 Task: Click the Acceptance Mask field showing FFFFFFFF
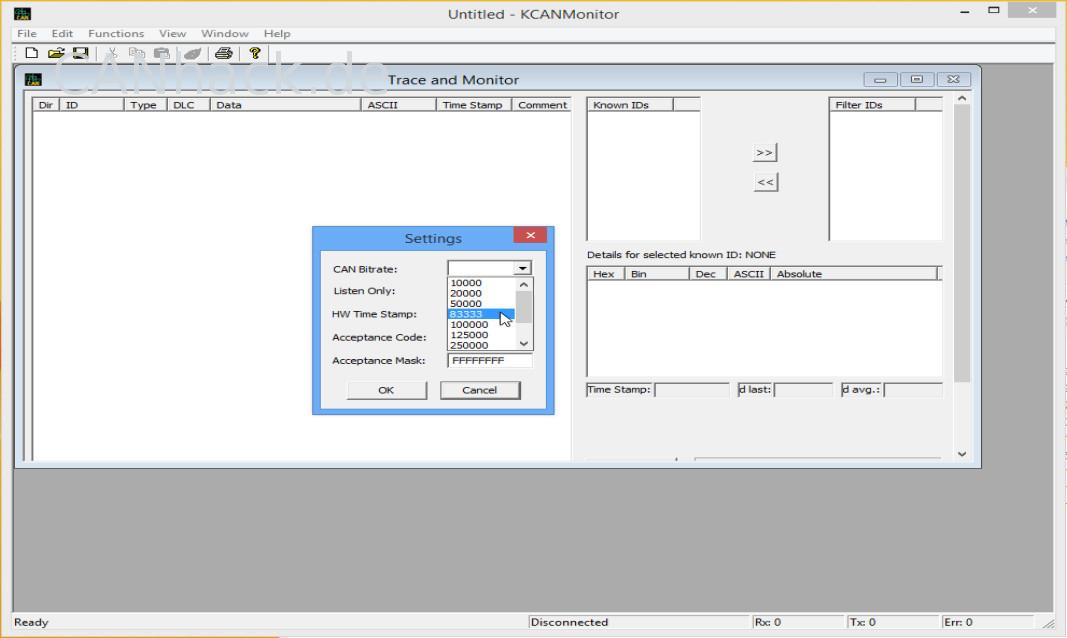pos(490,360)
